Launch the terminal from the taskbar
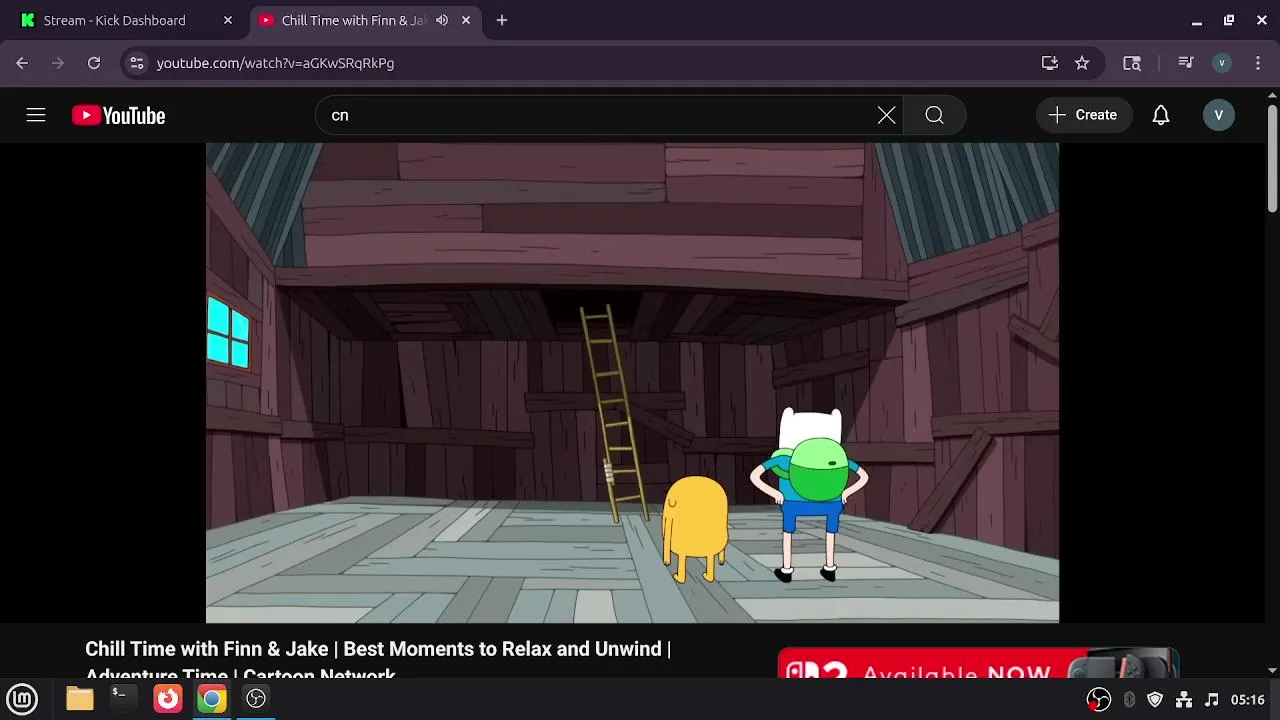 pos(122,698)
